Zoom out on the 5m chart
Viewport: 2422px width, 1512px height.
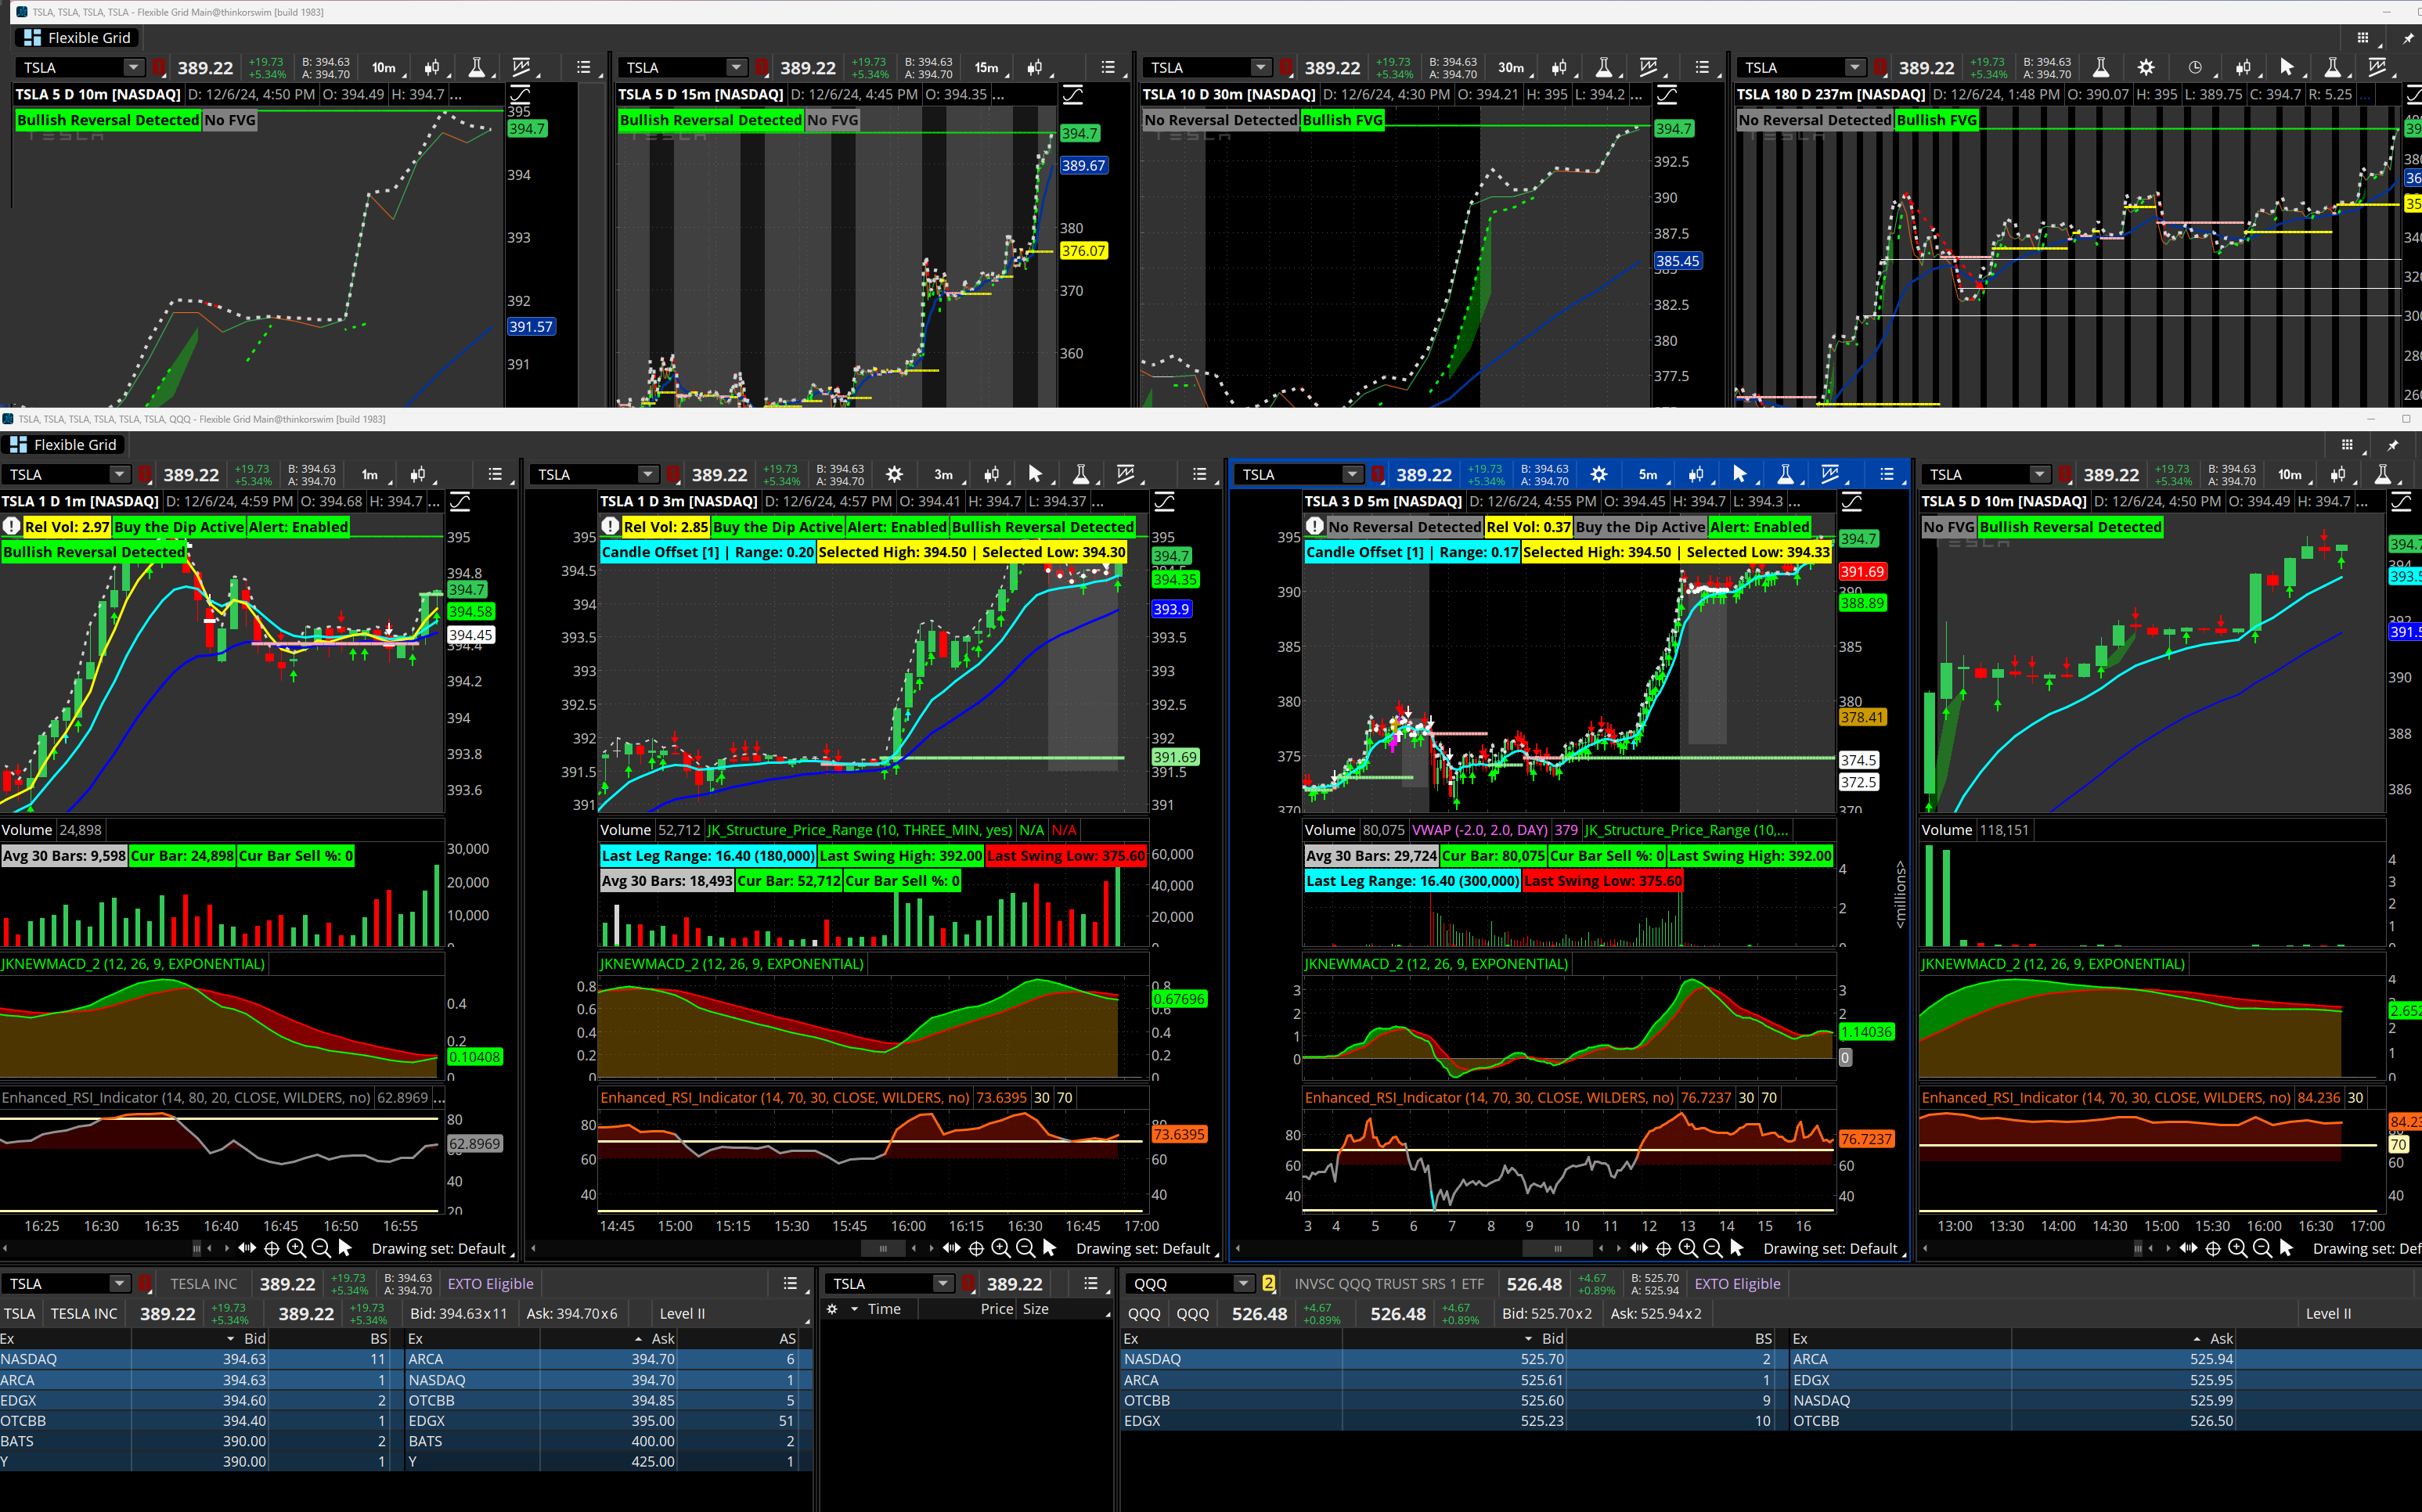(1712, 1248)
